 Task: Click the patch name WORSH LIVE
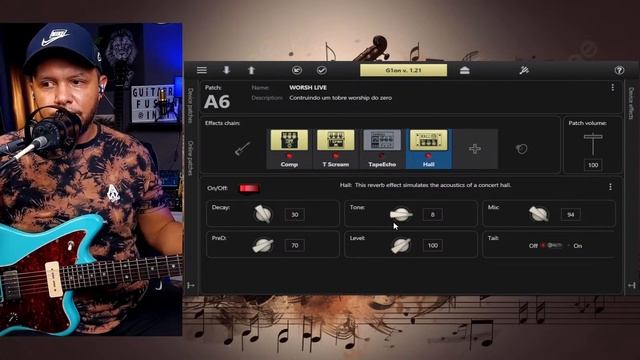[x=308, y=87]
